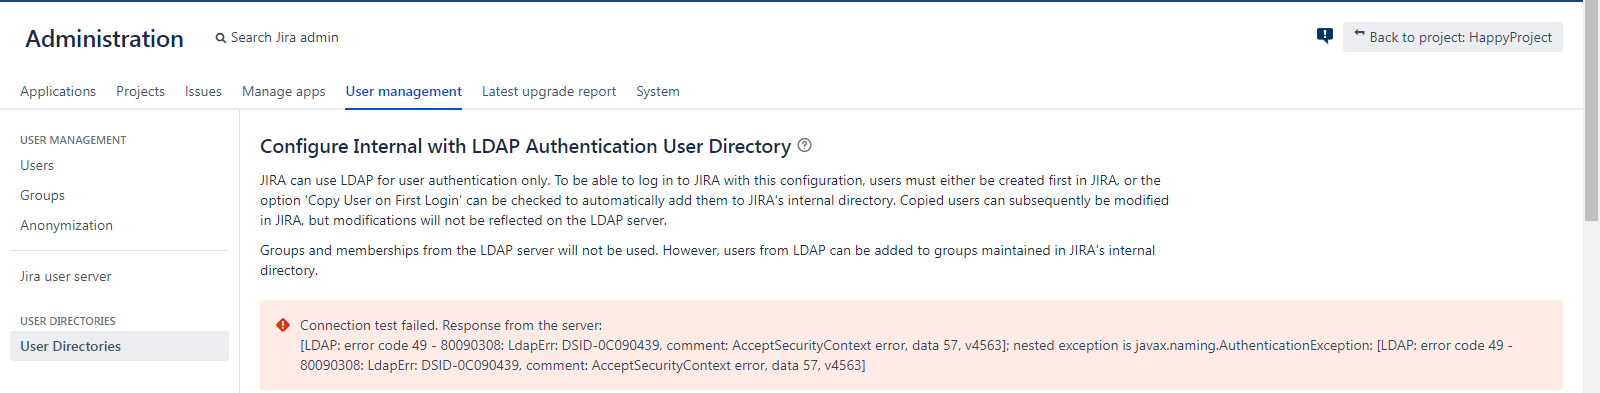Open the Manage apps tab
This screenshot has width=1600, height=393.
point(284,91)
